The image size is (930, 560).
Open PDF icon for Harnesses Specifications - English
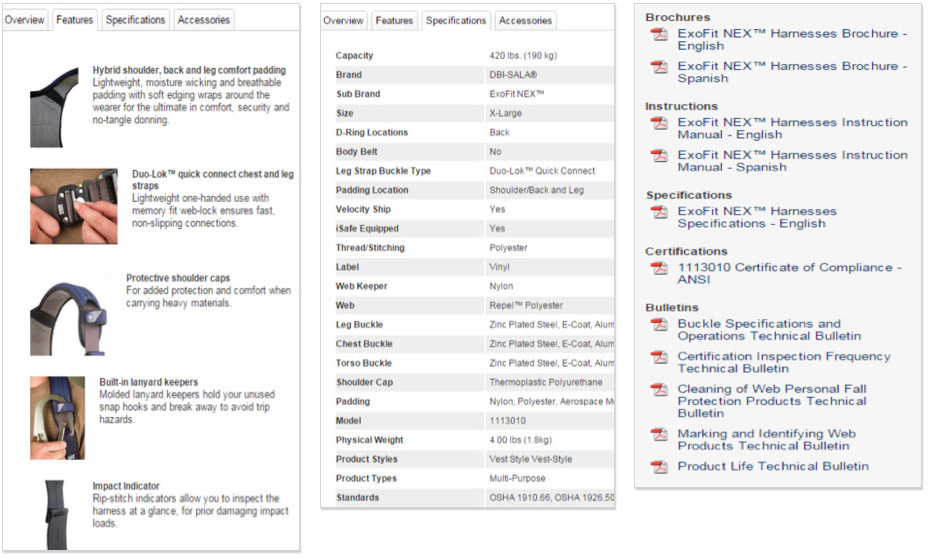pos(659,212)
